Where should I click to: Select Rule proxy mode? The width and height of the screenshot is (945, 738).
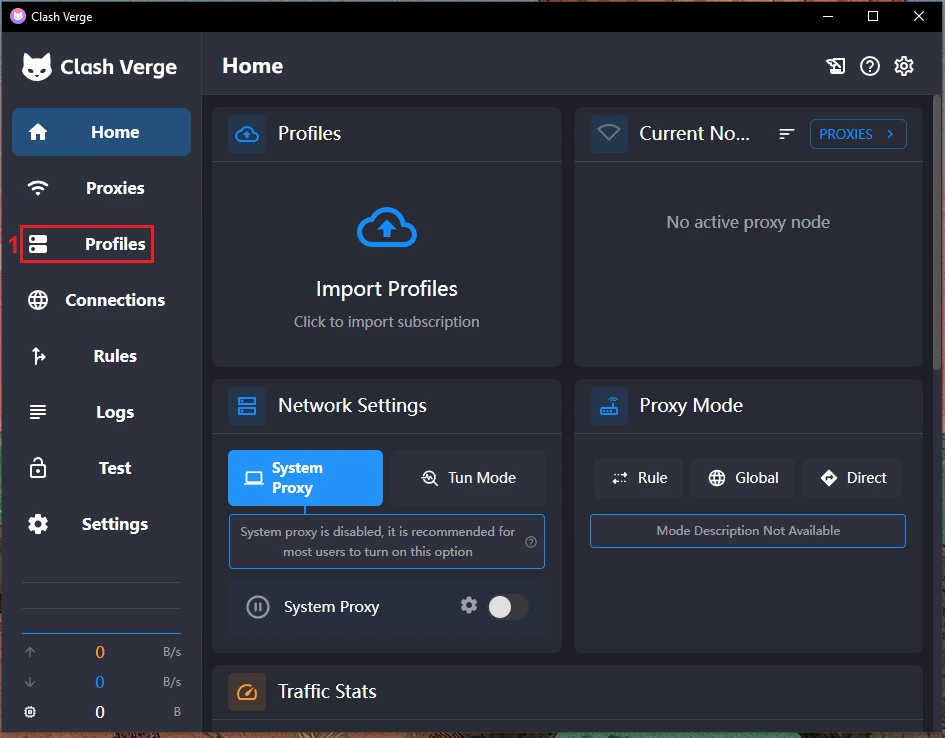click(639, 478)
